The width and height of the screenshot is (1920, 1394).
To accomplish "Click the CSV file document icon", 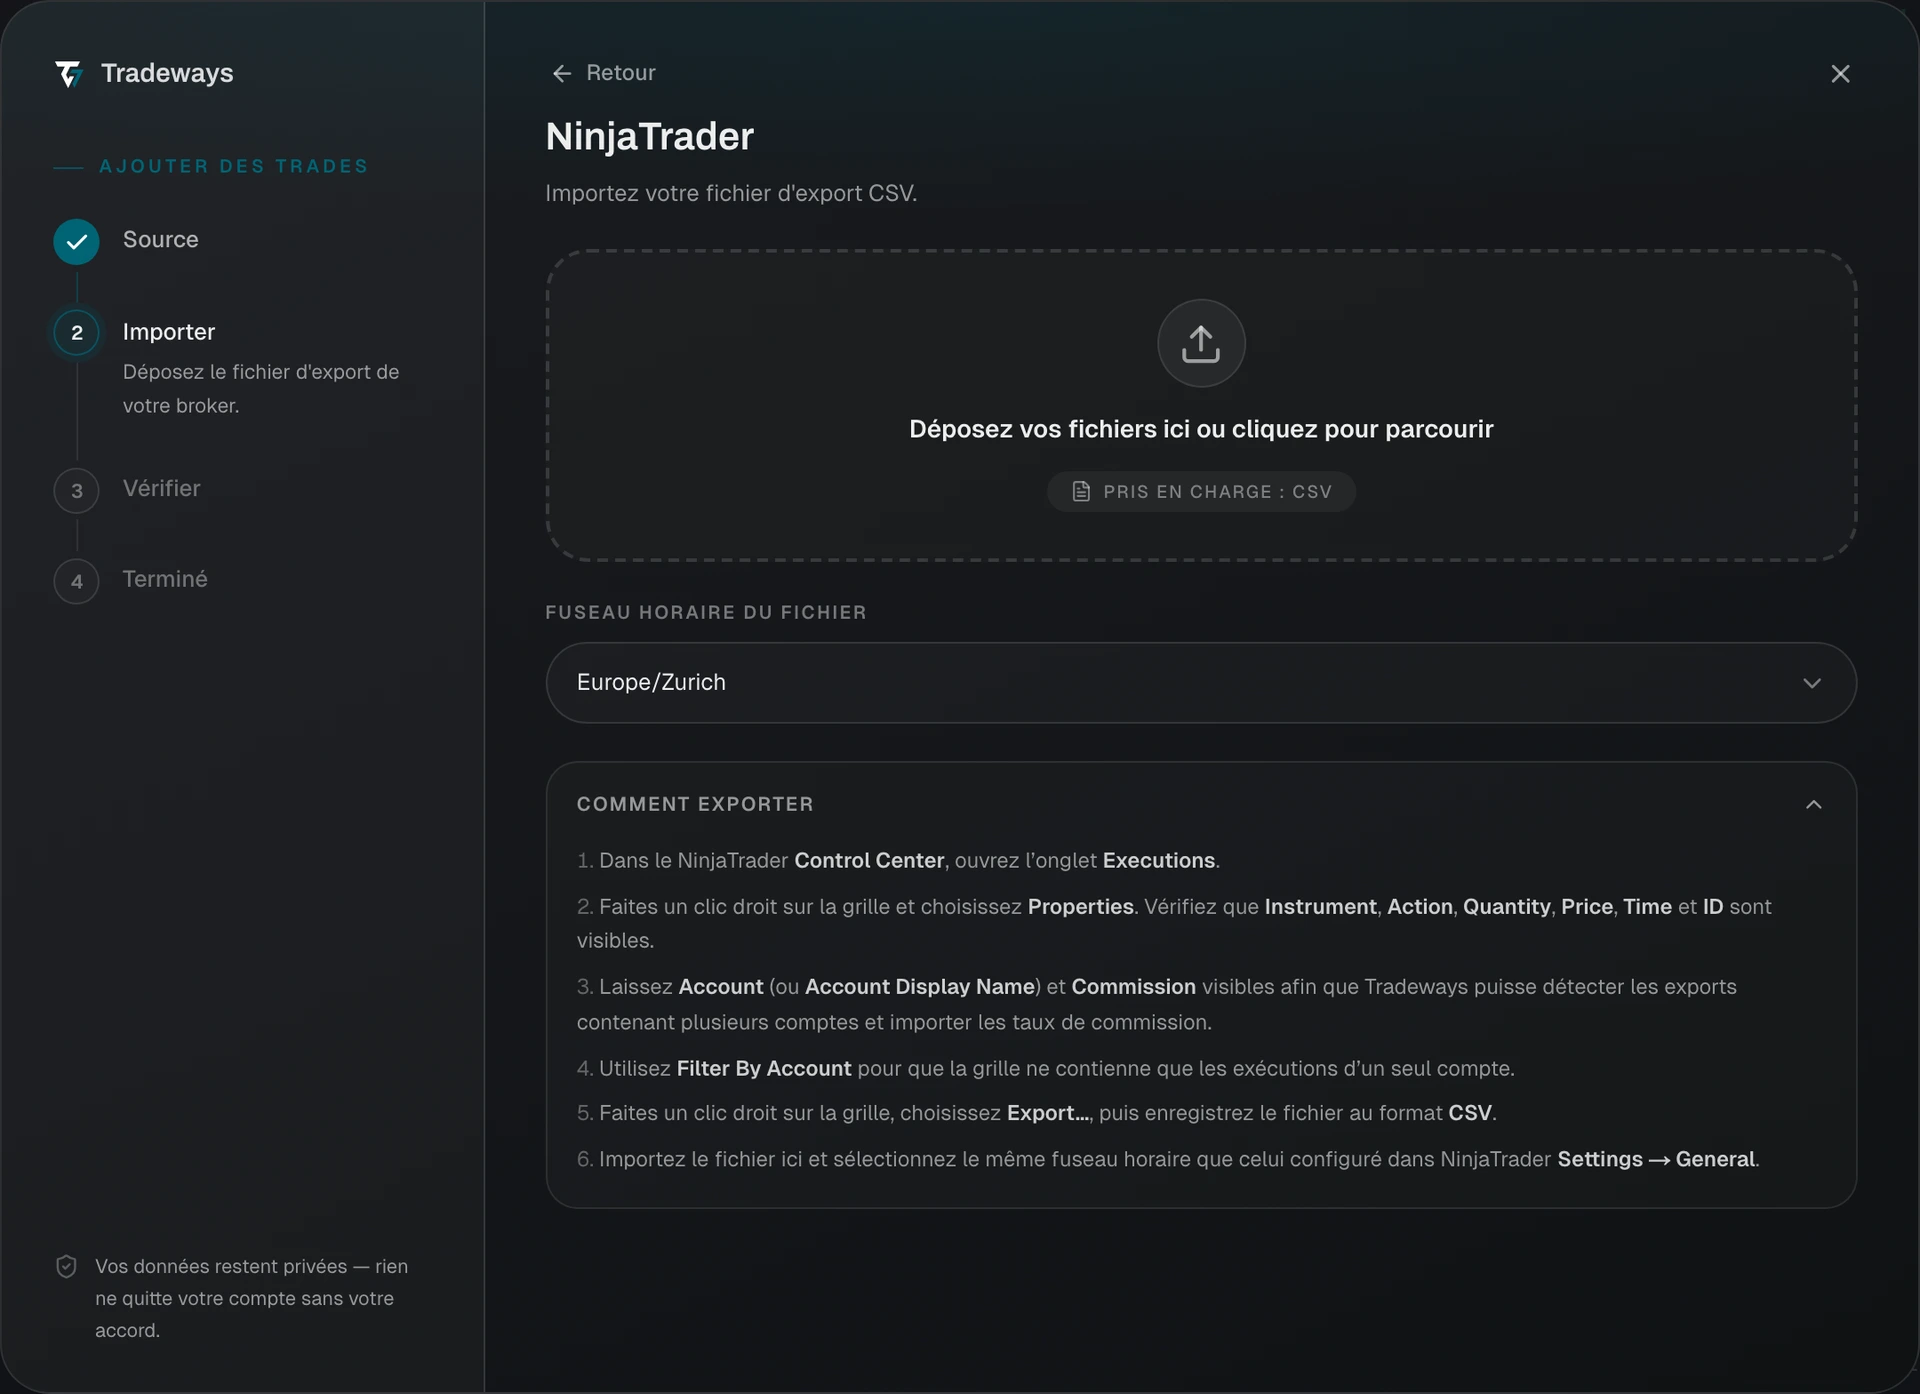I will [x=1081, y=491].
